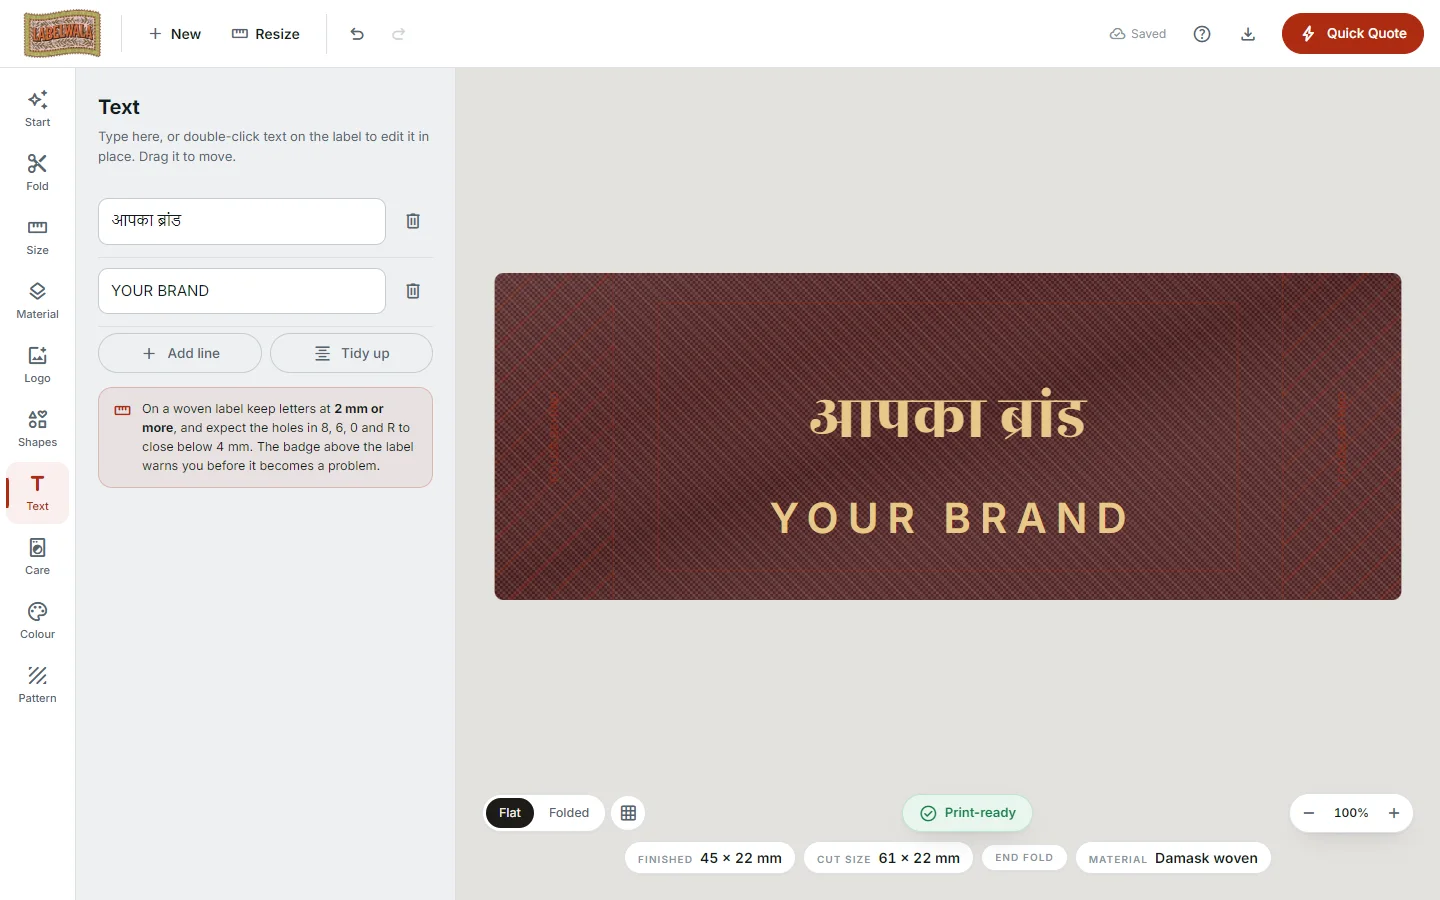Click Tidy up button
The width and height of the screenshot is (1440, 900).
[351, 353]
